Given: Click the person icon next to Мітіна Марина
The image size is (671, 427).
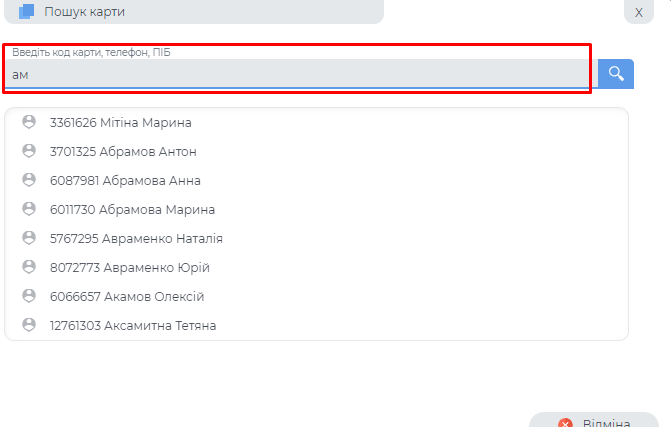Looking at the screenshot, I should tap(29, 122).
